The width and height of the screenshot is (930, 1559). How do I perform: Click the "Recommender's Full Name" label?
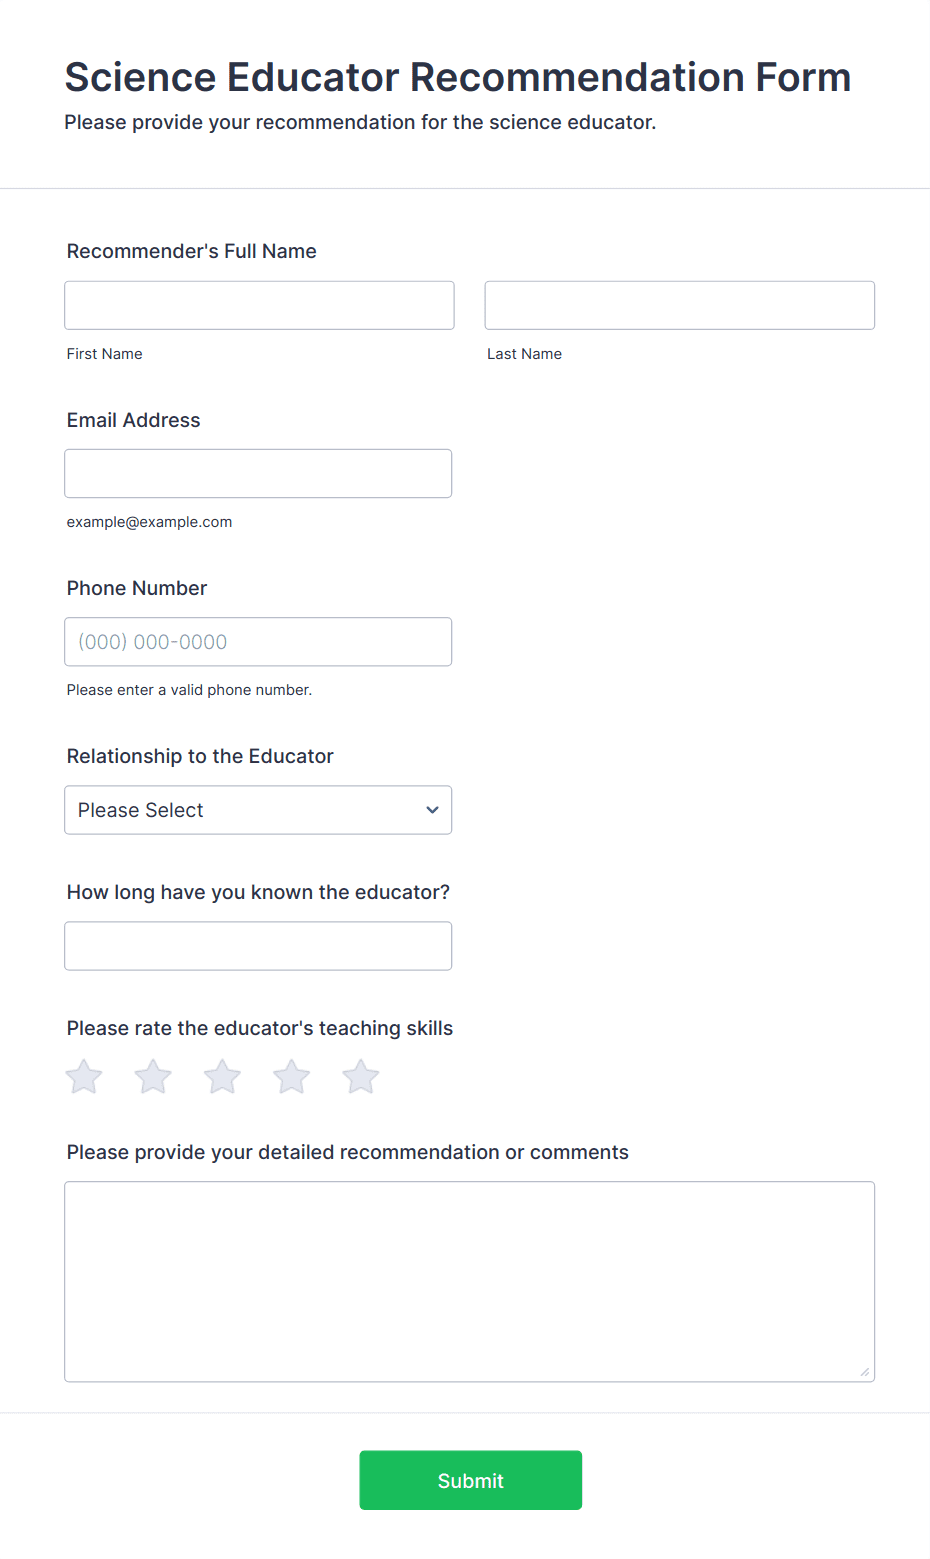(191, 251)
